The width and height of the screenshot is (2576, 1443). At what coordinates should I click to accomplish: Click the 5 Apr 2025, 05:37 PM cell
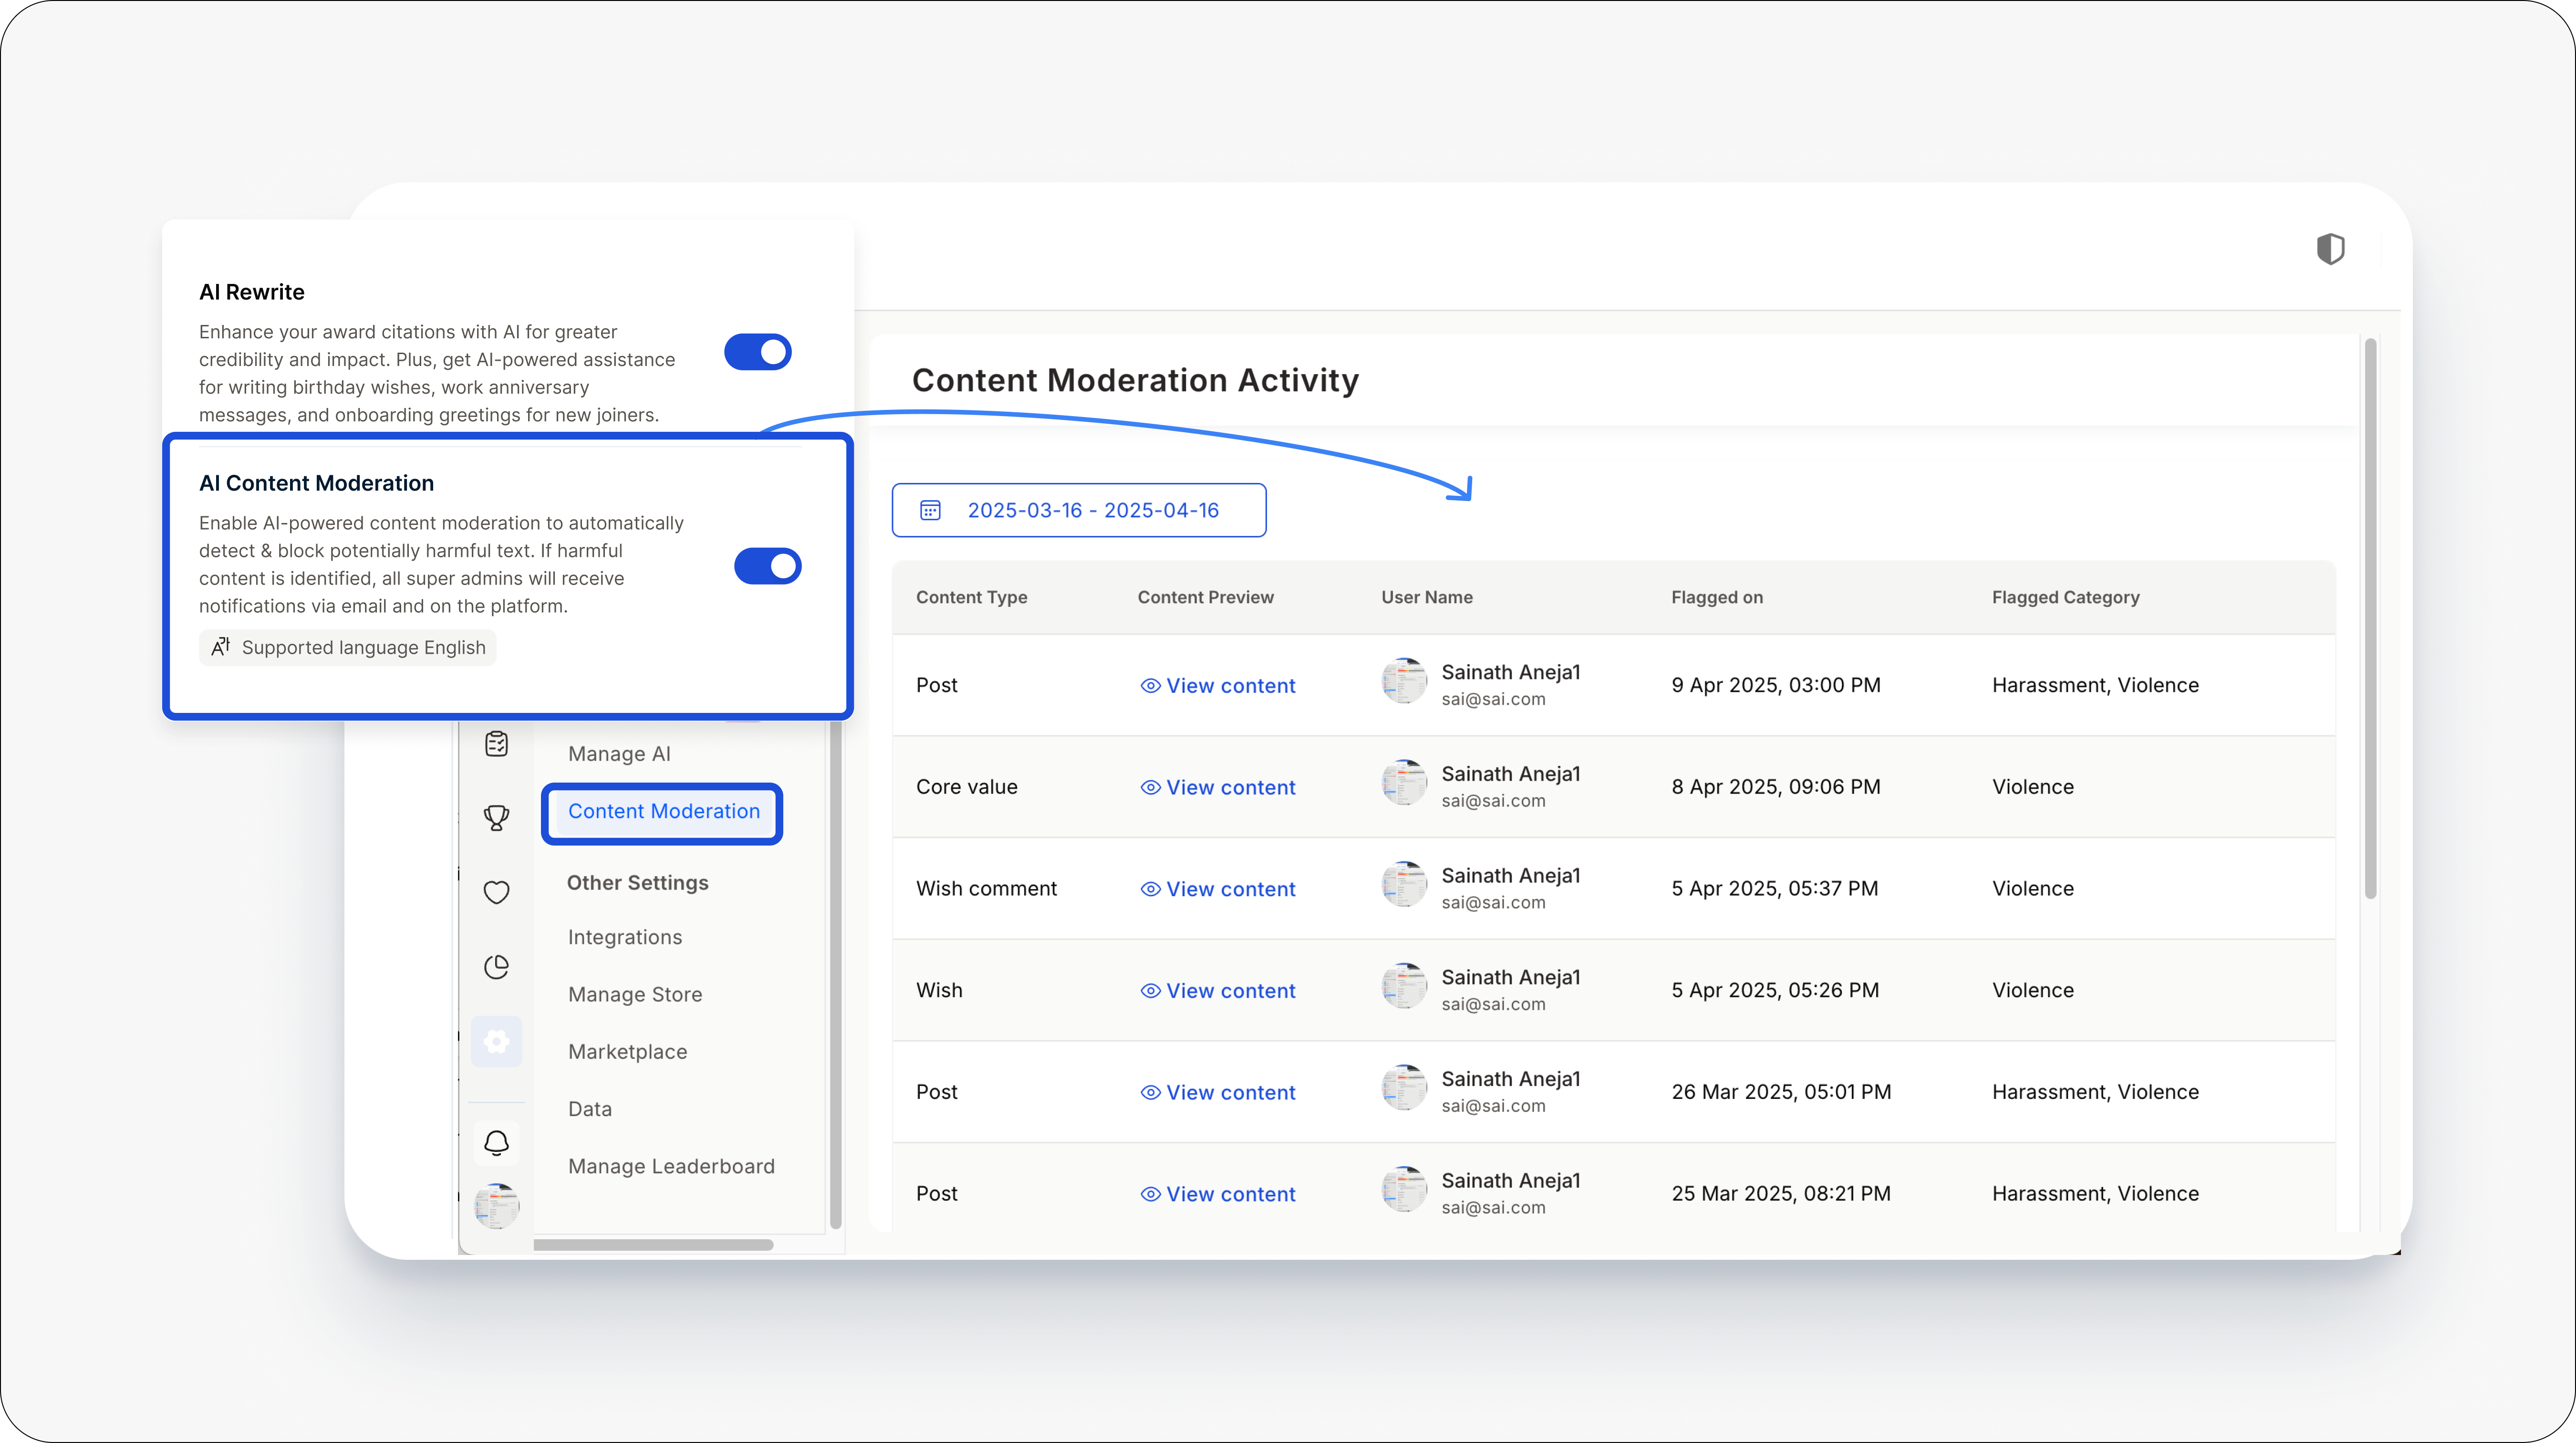tap(1775, 888)
